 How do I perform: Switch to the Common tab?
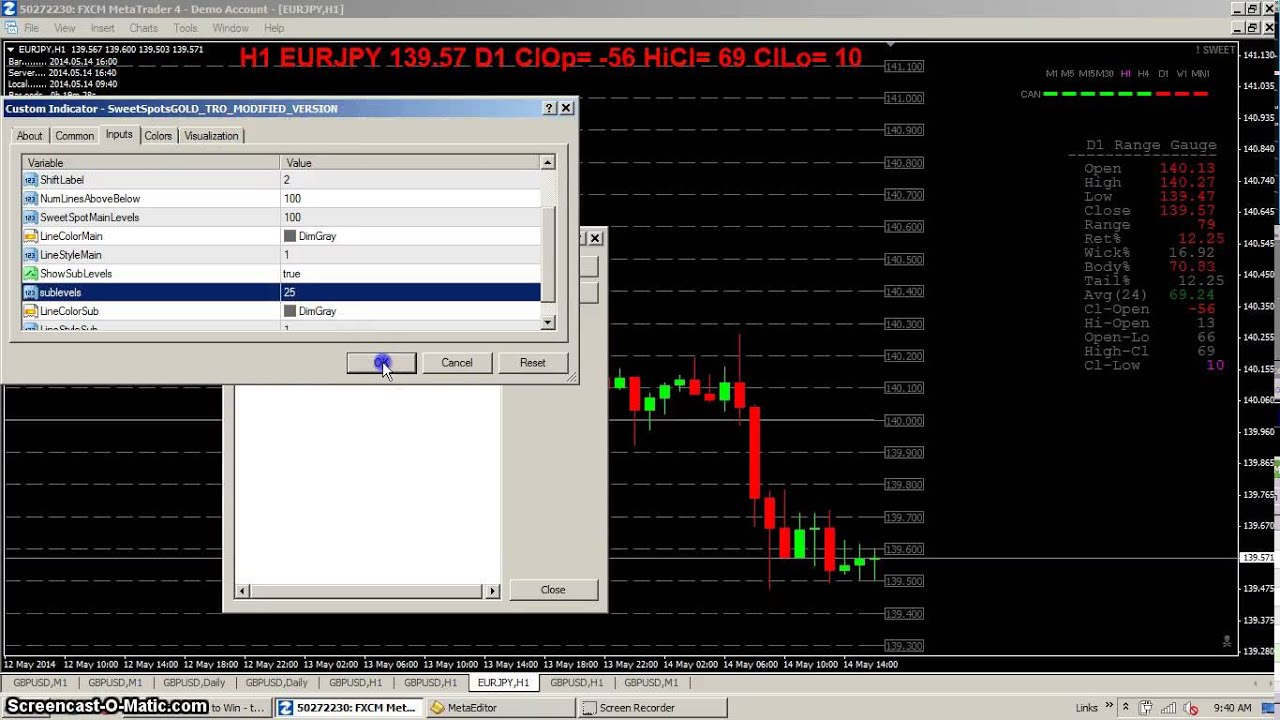pyautogui.click(x=74, y=136)
